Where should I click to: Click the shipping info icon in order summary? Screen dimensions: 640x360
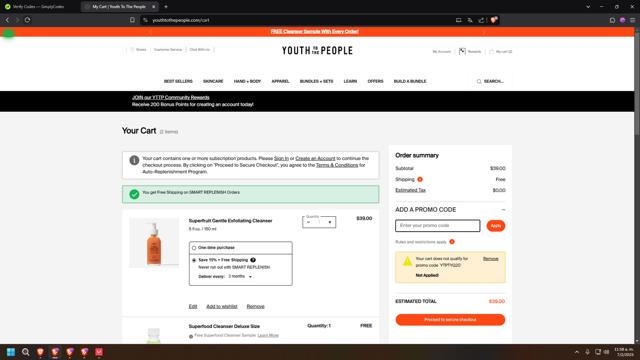tap(420, 179)
